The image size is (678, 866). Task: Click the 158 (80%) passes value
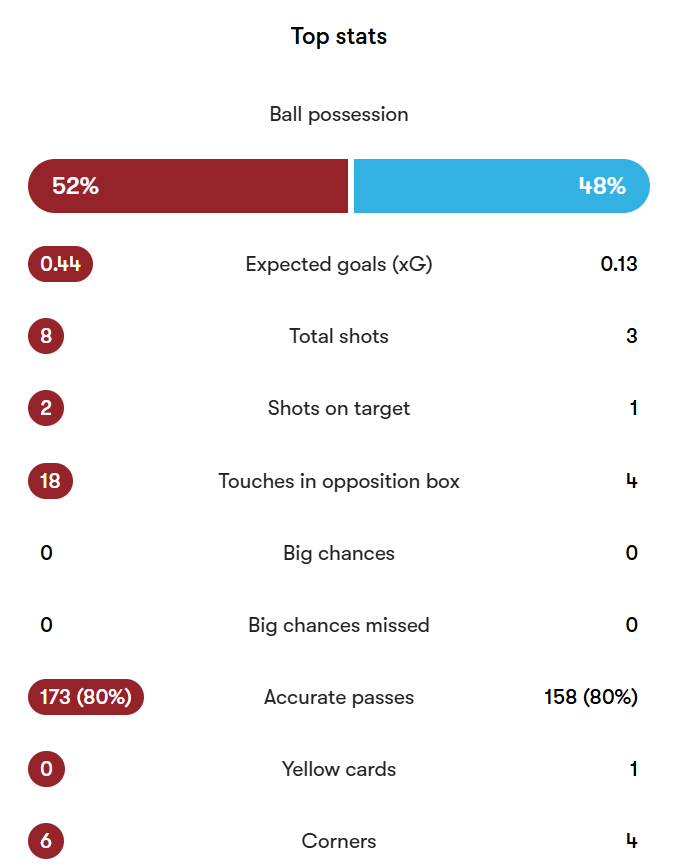click(591, 697)
